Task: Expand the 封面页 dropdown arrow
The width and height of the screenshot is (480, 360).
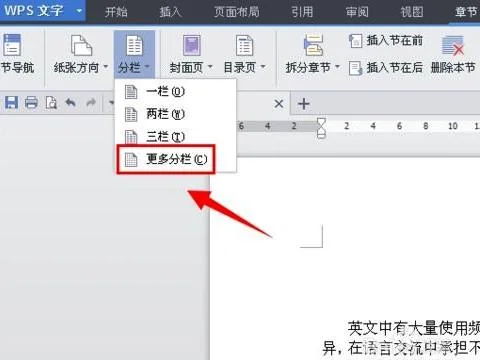Action: point(210,67)
